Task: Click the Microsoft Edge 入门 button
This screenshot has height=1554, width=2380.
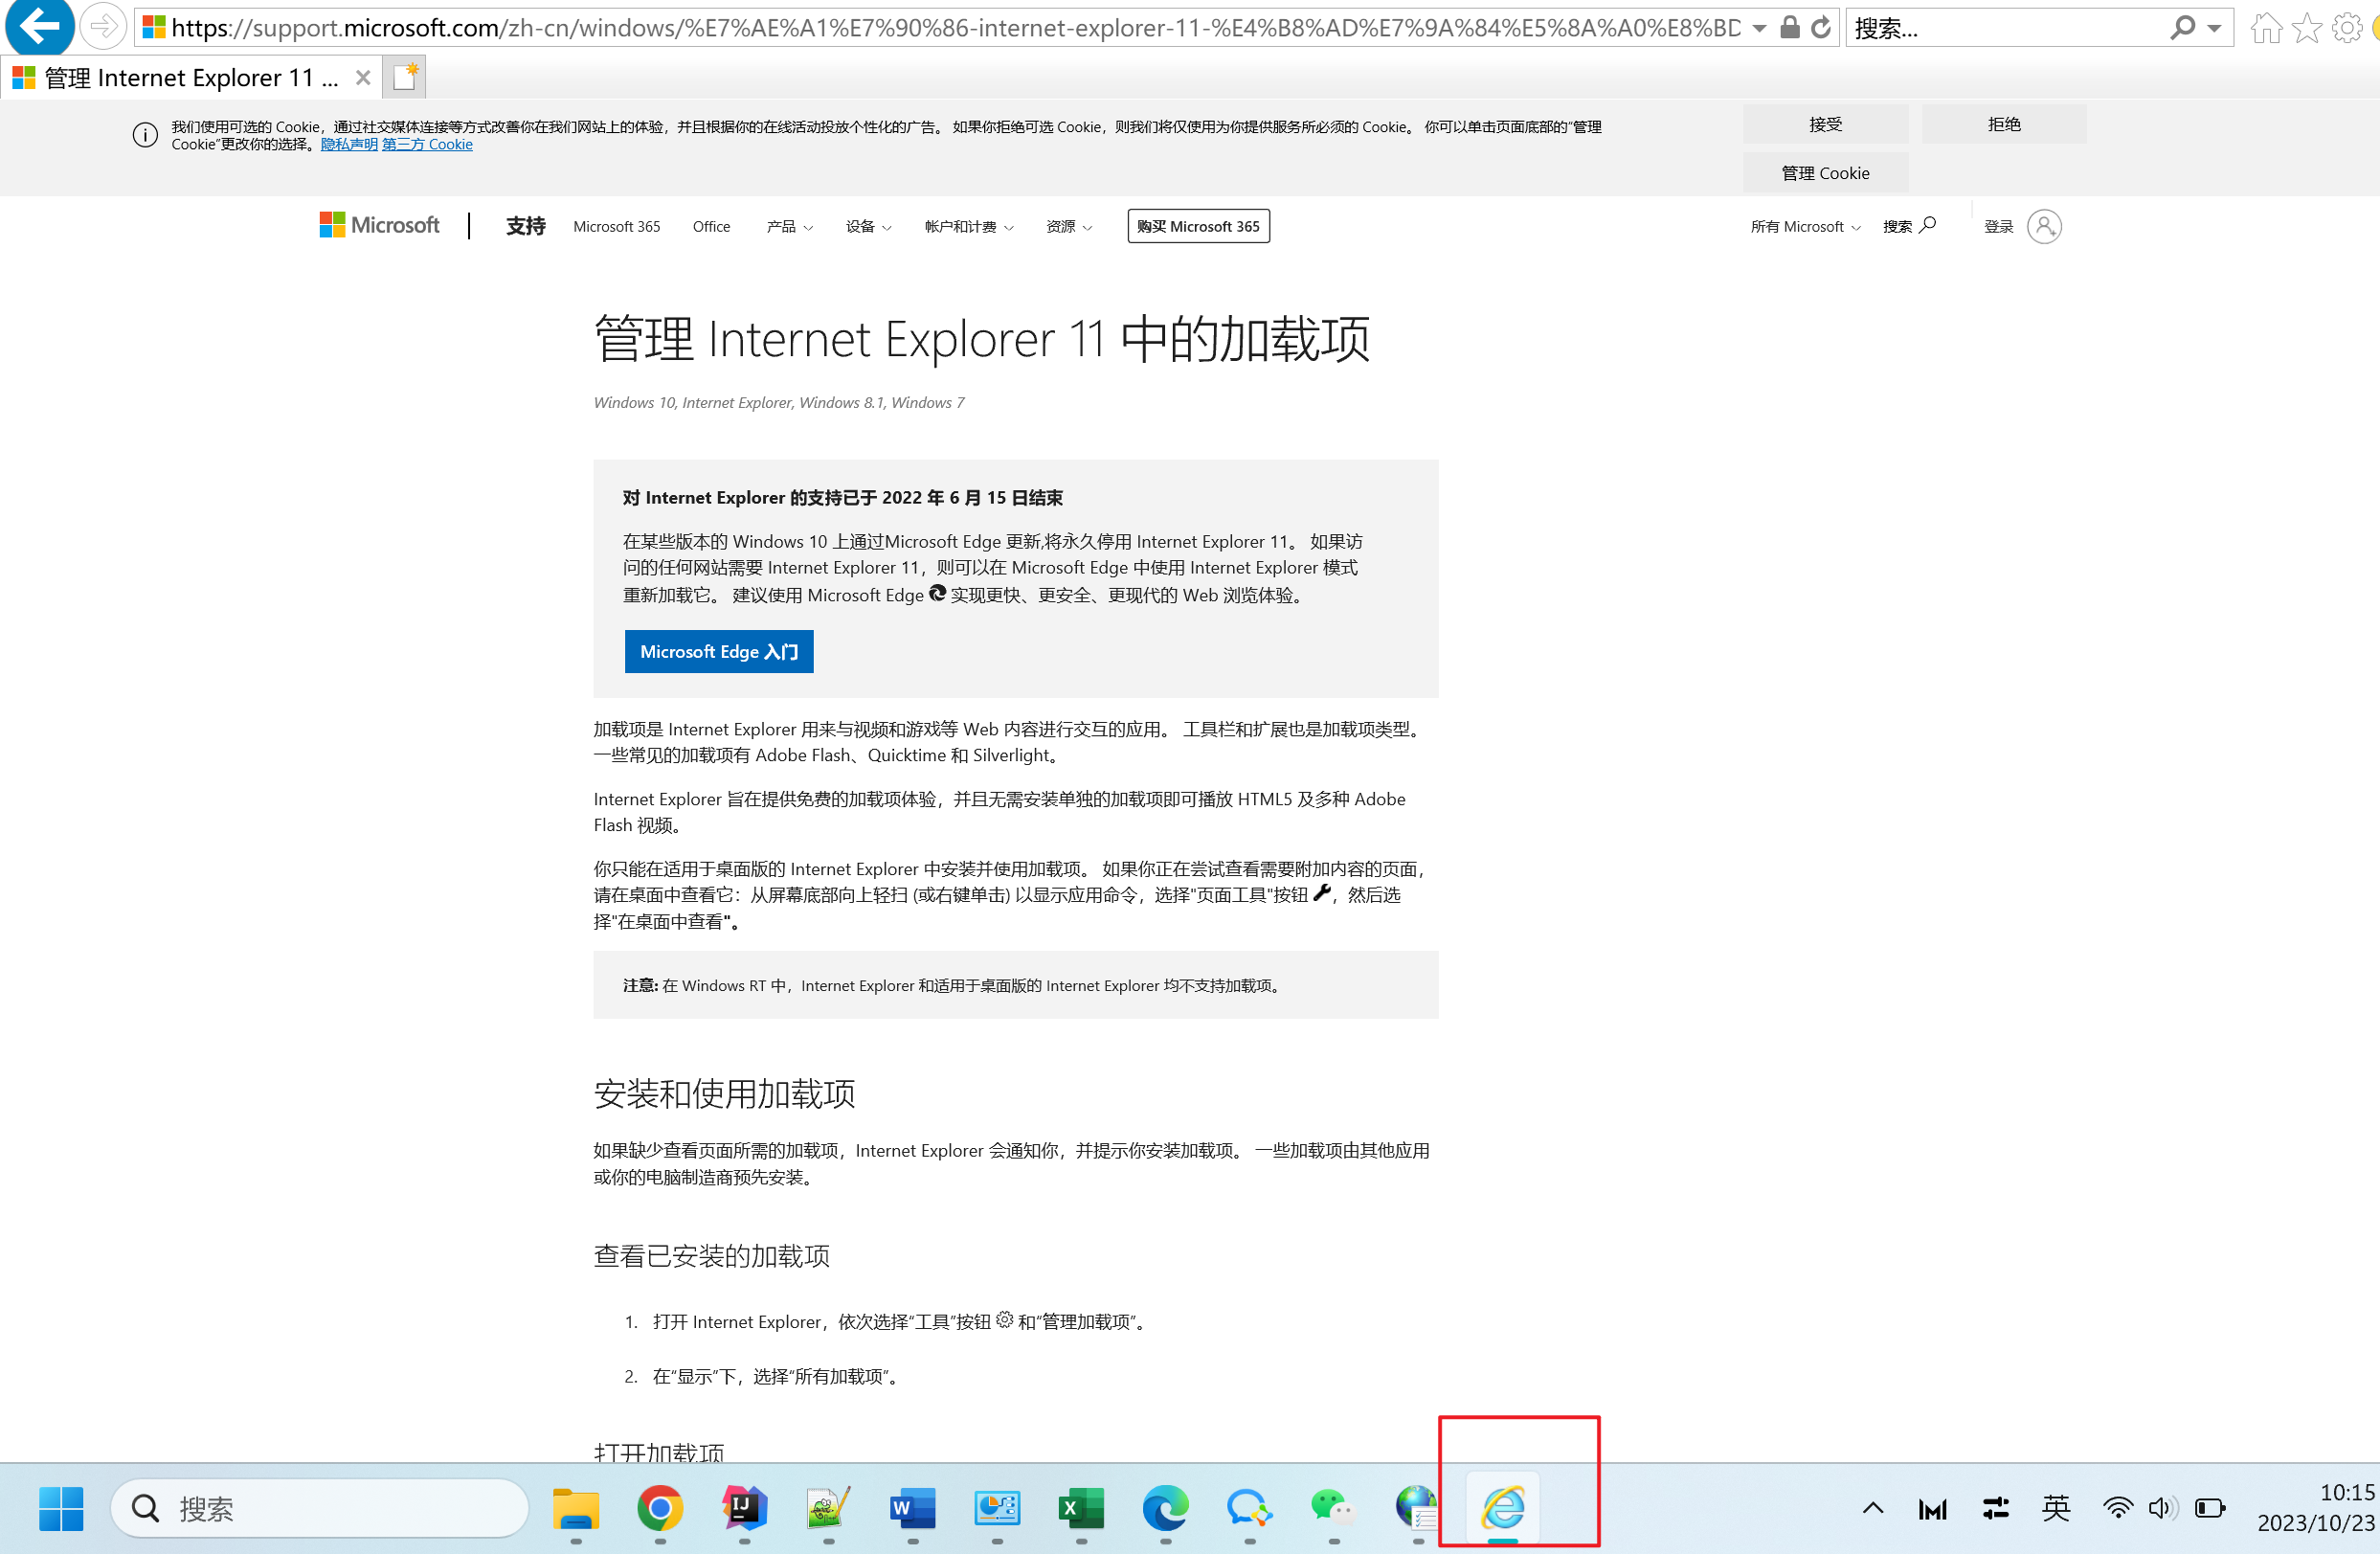Action: pos(716,650)
